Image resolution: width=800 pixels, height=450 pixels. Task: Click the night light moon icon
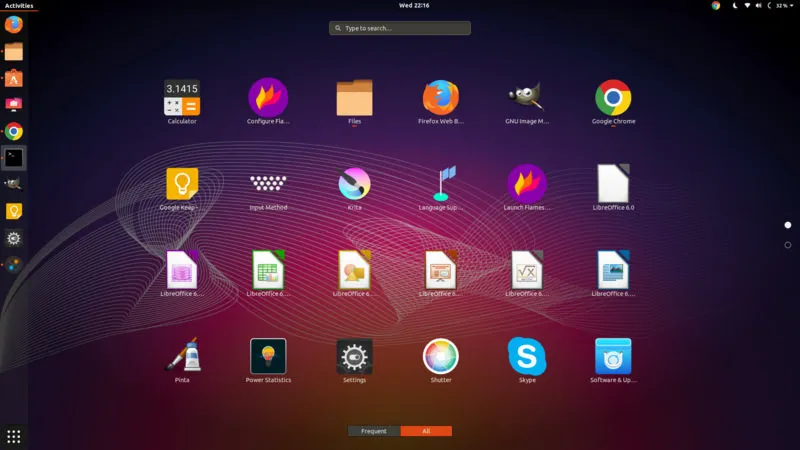coord(735,6)
